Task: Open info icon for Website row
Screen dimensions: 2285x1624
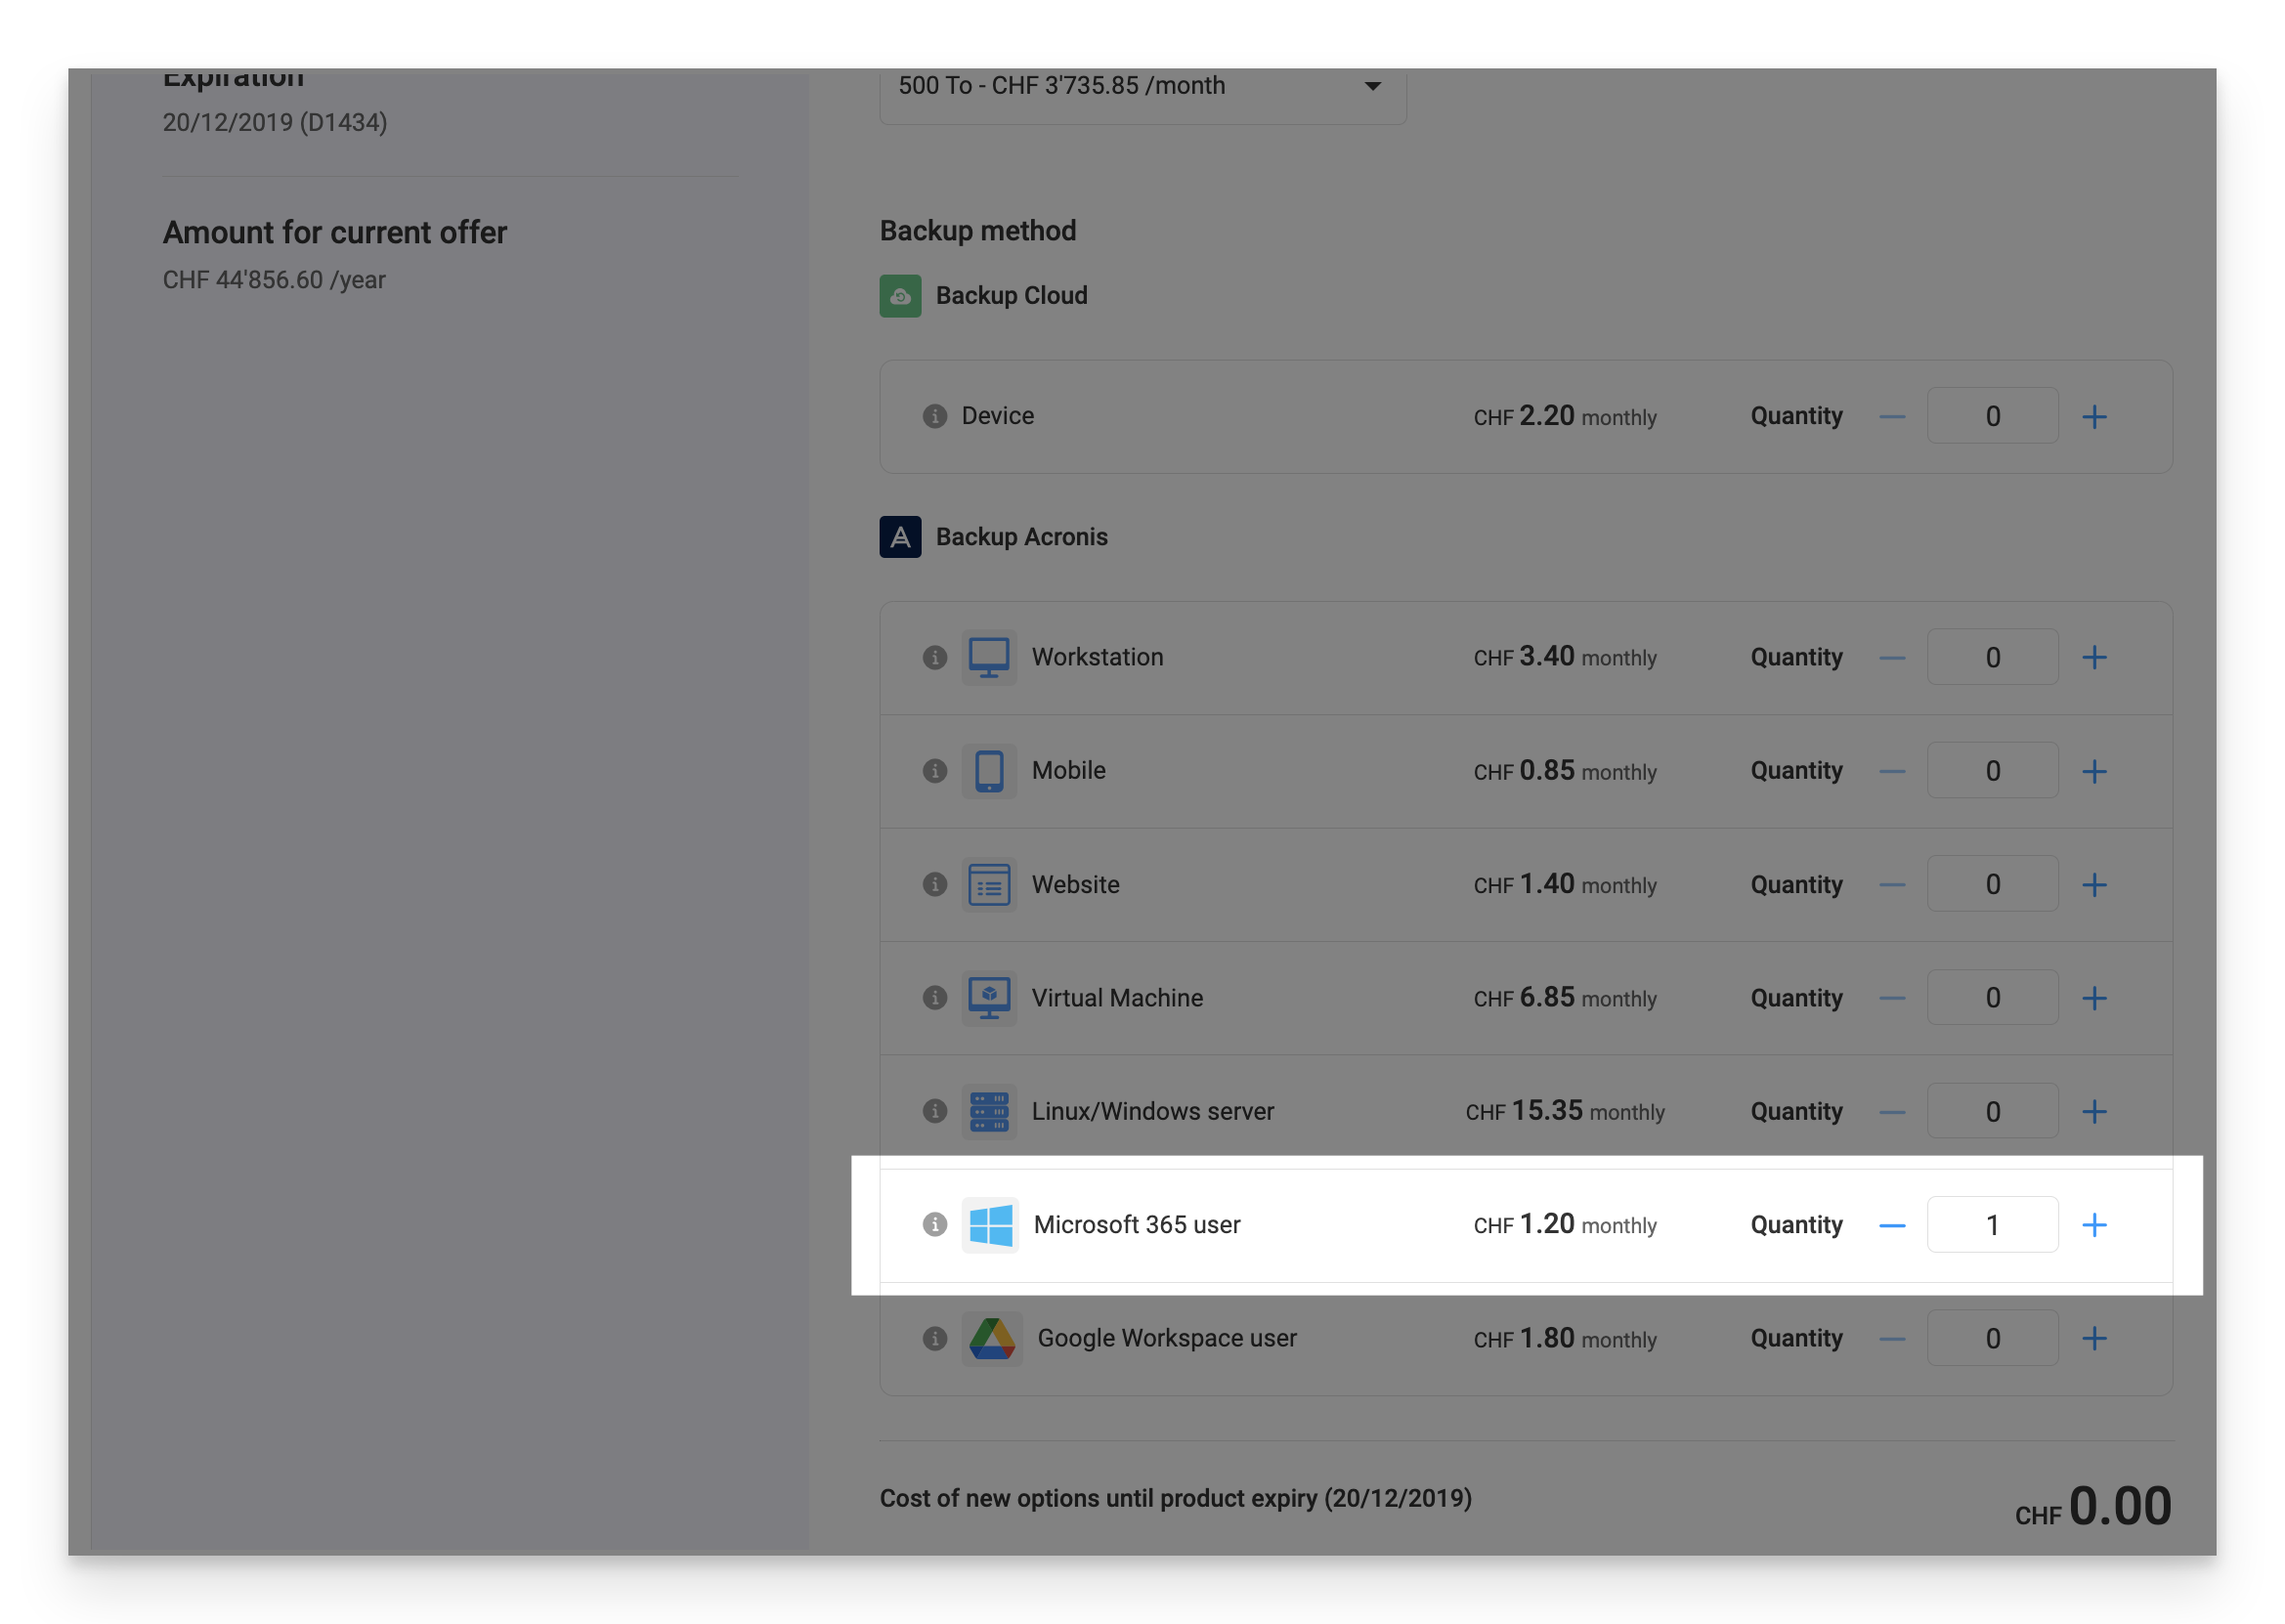Action: (x=935, y=884)
